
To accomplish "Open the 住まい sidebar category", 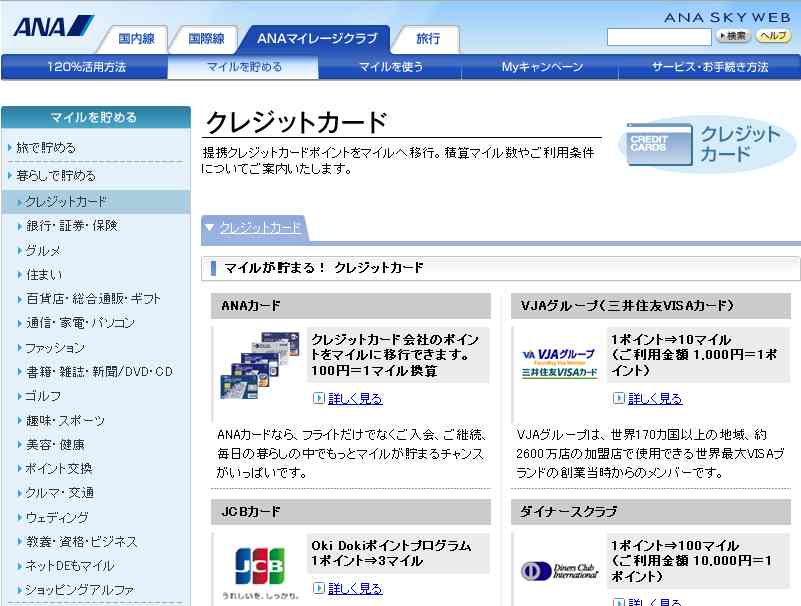I will (44, 274).
